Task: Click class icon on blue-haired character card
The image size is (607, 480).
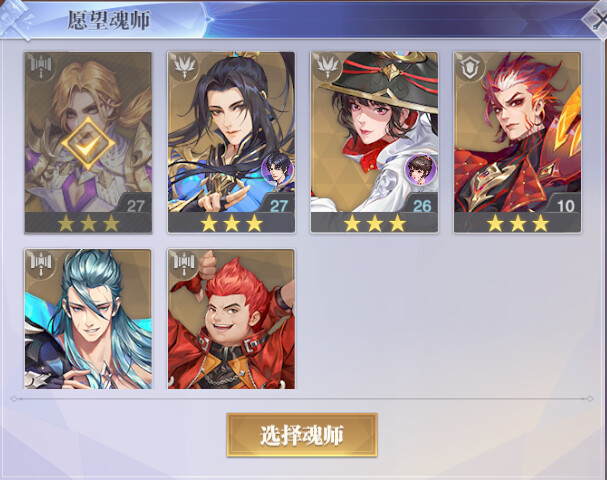Action: (41, 264)
